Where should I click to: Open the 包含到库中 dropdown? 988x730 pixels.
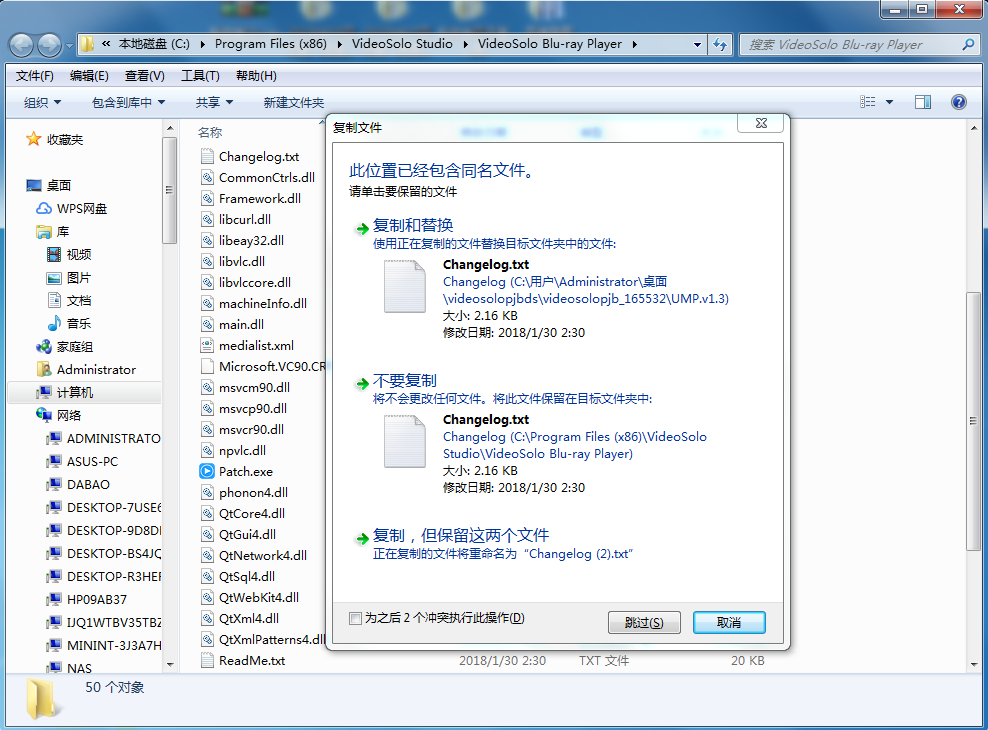coord(129,102)
